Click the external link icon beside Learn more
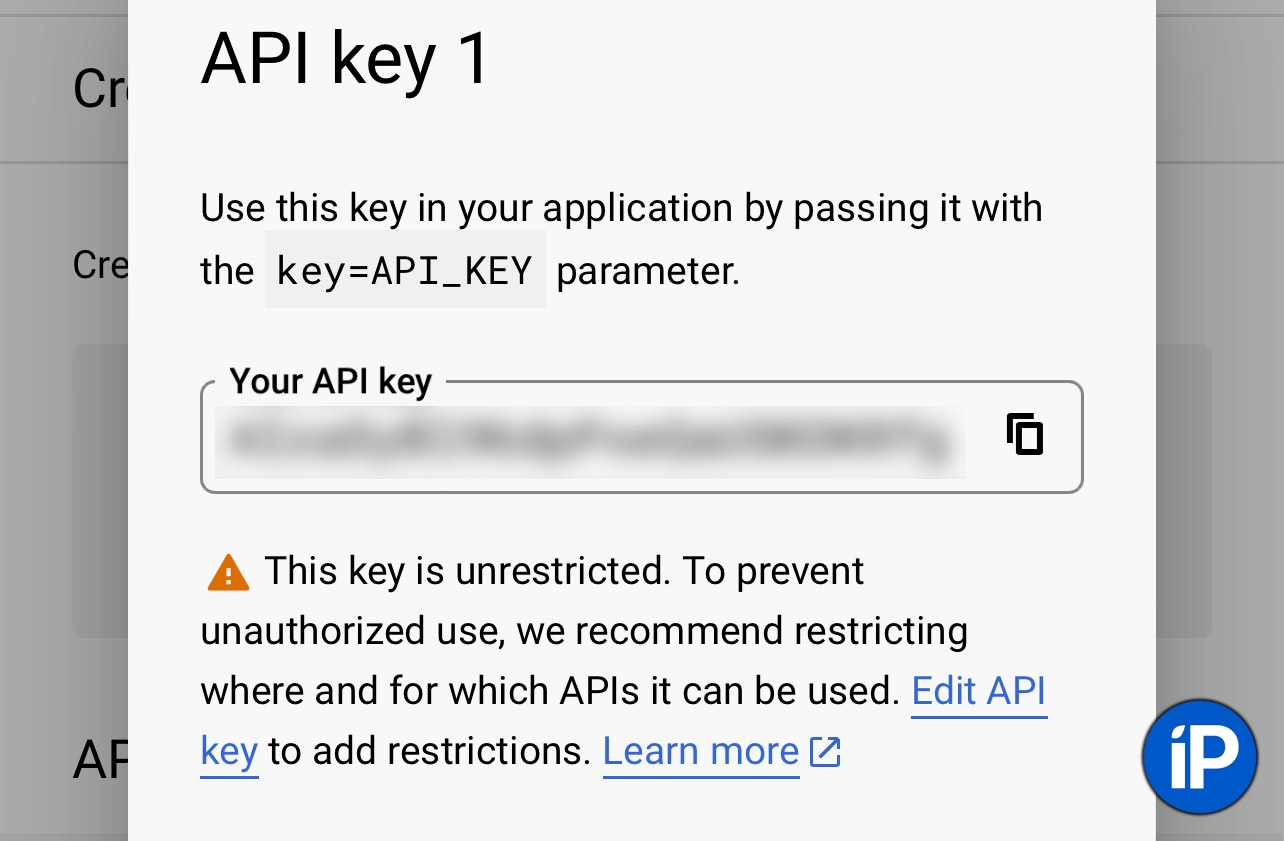The height and width of the screenshot is (841, 1284). (825, 751)
